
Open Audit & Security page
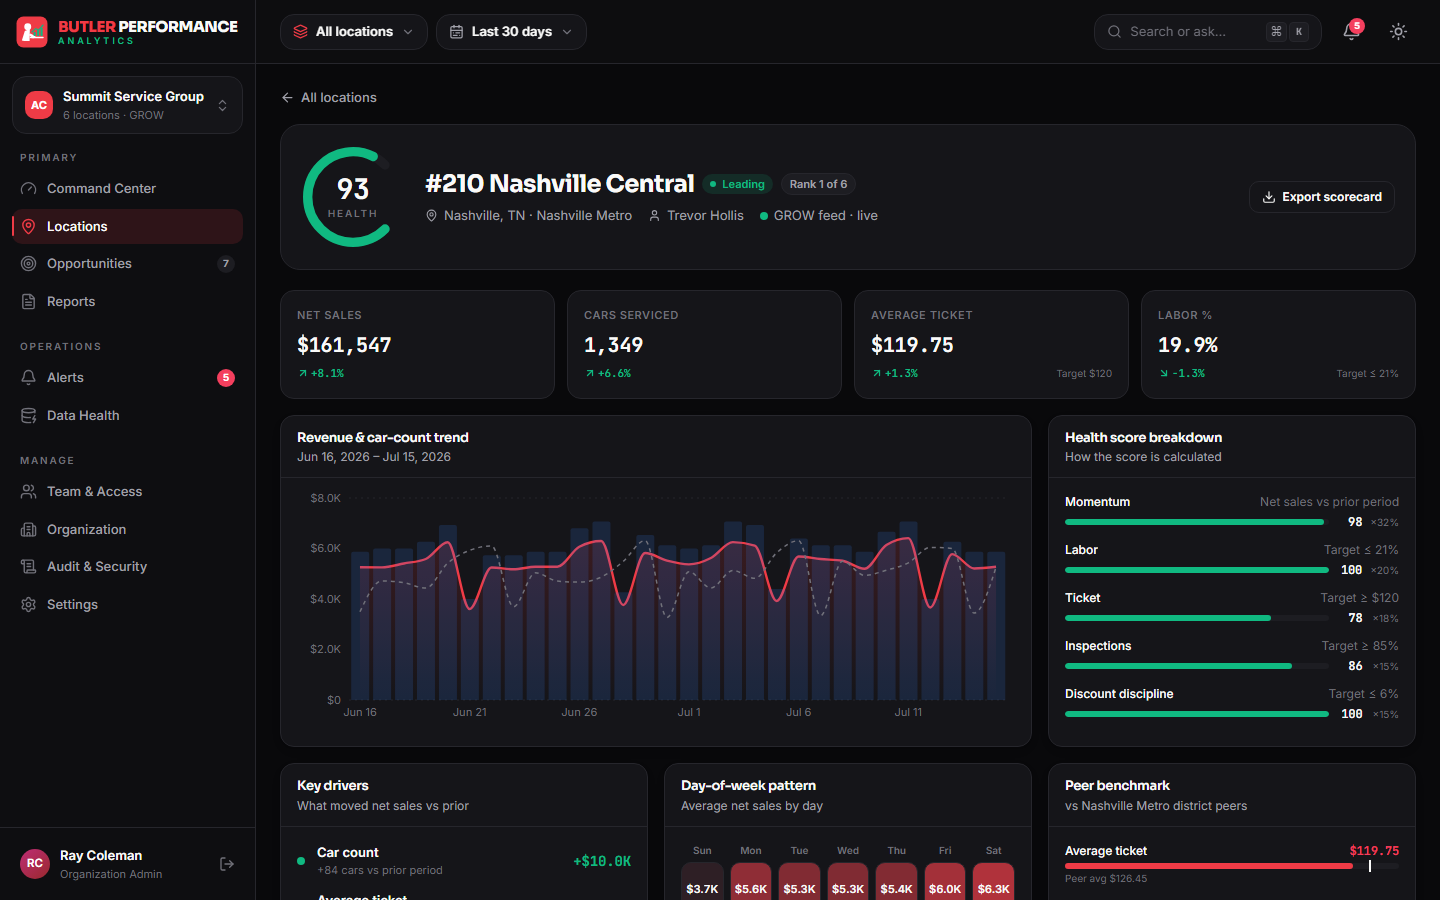(x=127, y=567)
